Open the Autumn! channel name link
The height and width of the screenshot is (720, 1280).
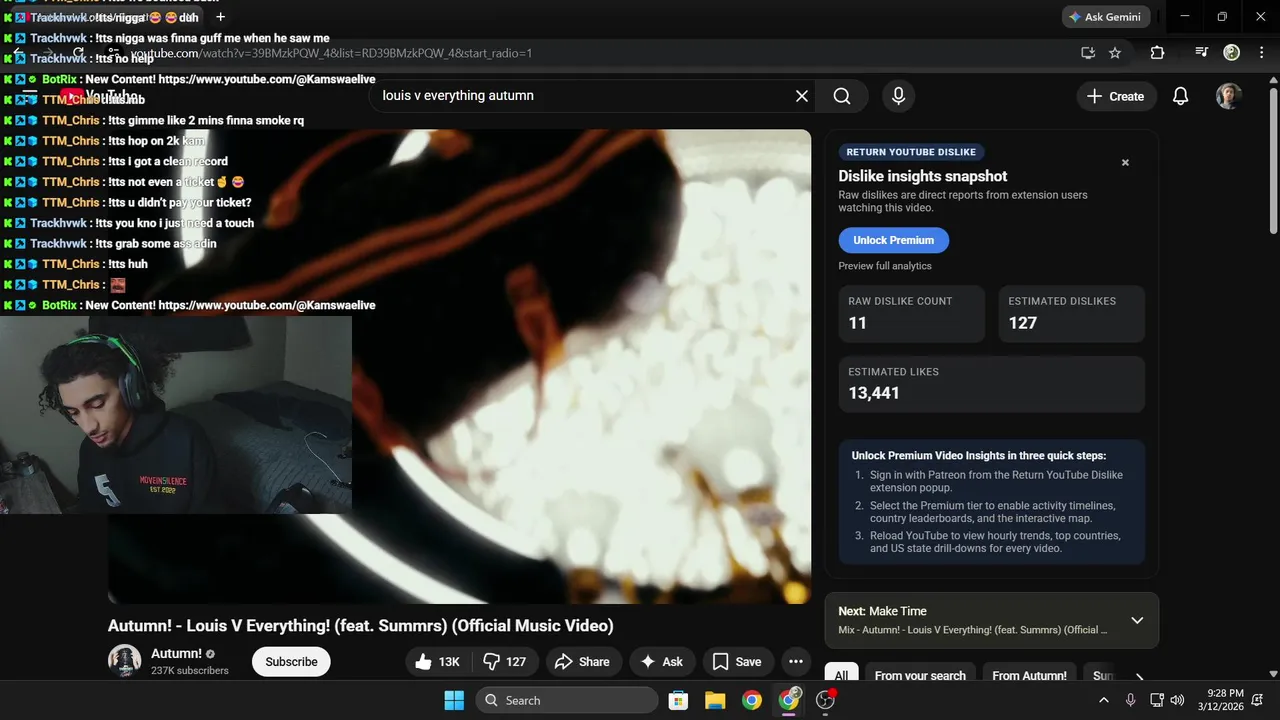tap(176, 653)
